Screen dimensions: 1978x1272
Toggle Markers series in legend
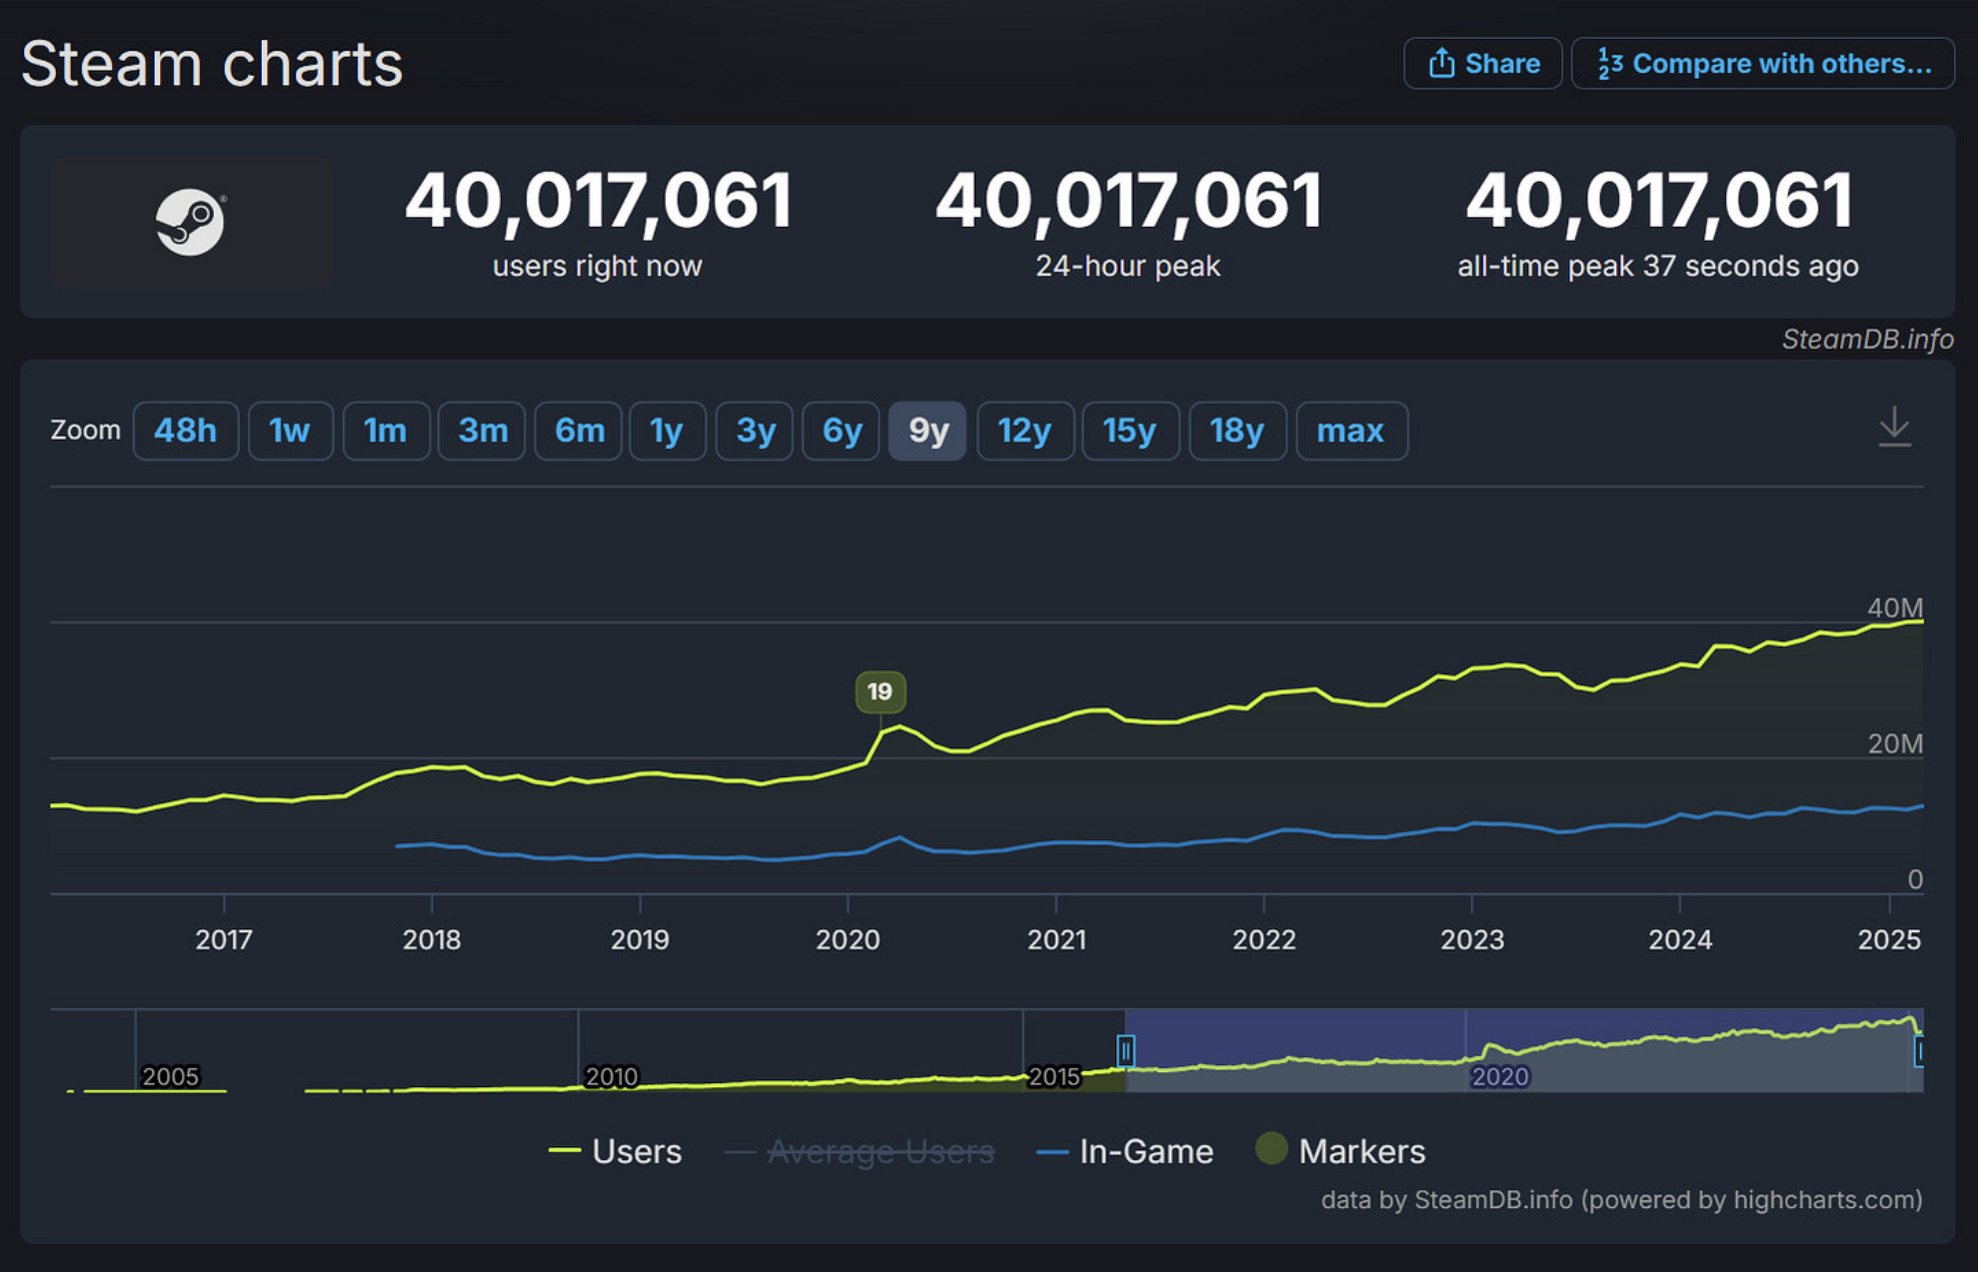(x=1341, y=1151)
